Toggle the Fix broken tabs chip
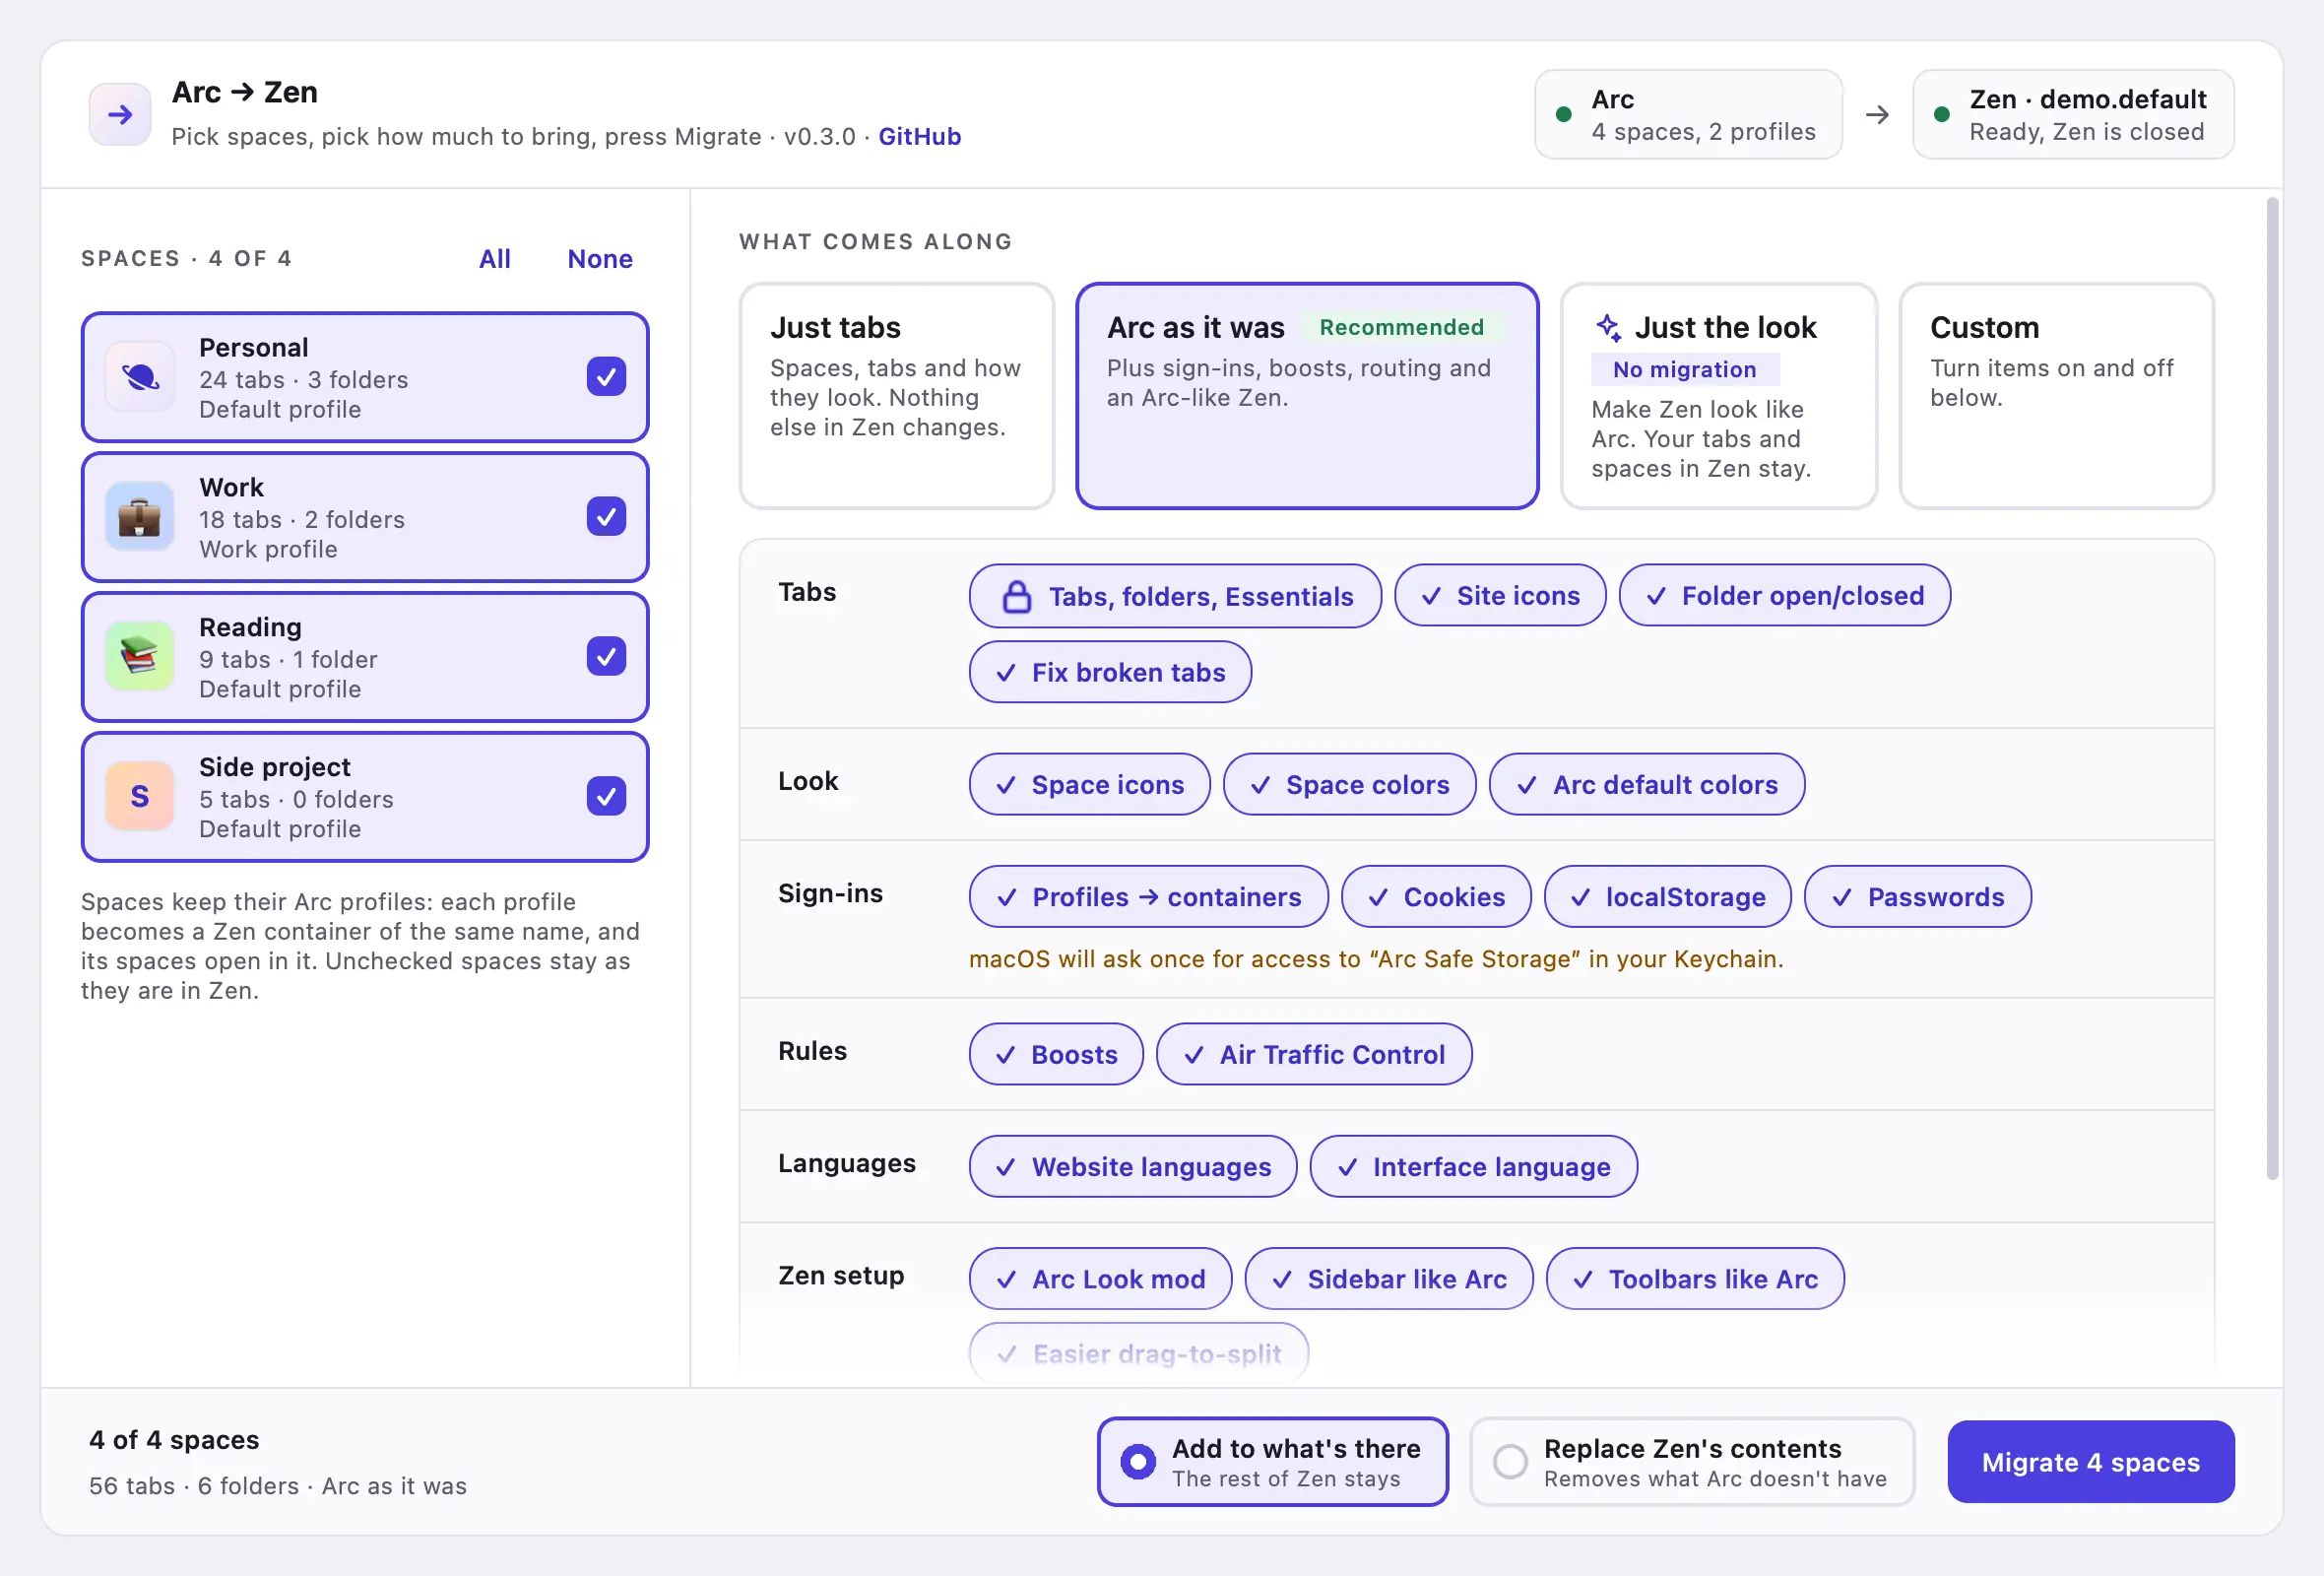The width and height of the screenshot is (2324, 1576). 1110,672
